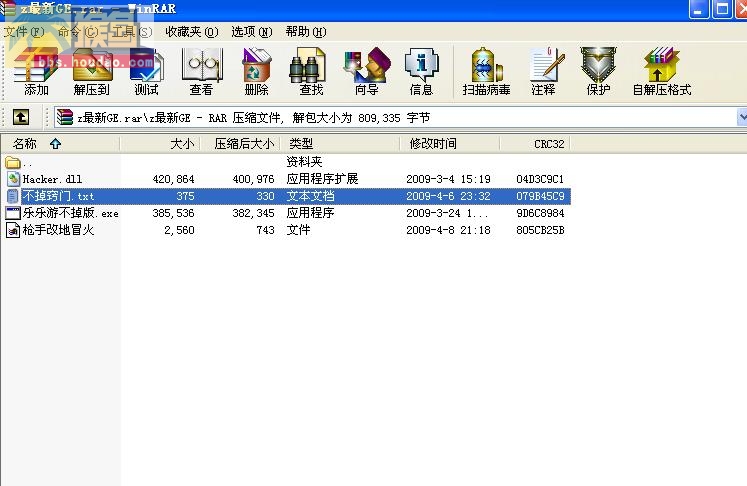
Task: Click the 枪手改地冒火 file icon
Action: point(13,230)
